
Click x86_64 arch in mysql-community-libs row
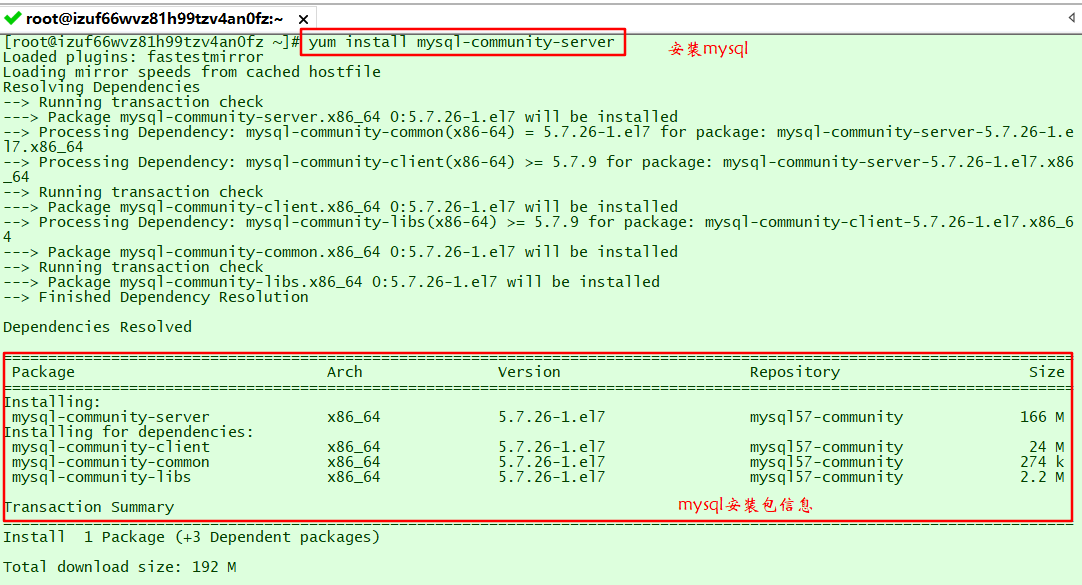tap(353, 477)
